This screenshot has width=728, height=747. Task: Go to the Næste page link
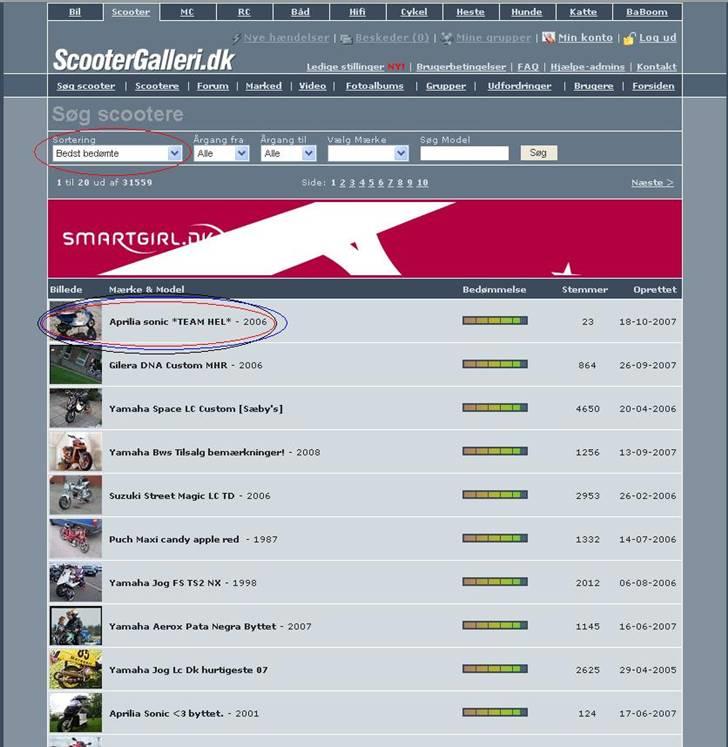point(652,183)
